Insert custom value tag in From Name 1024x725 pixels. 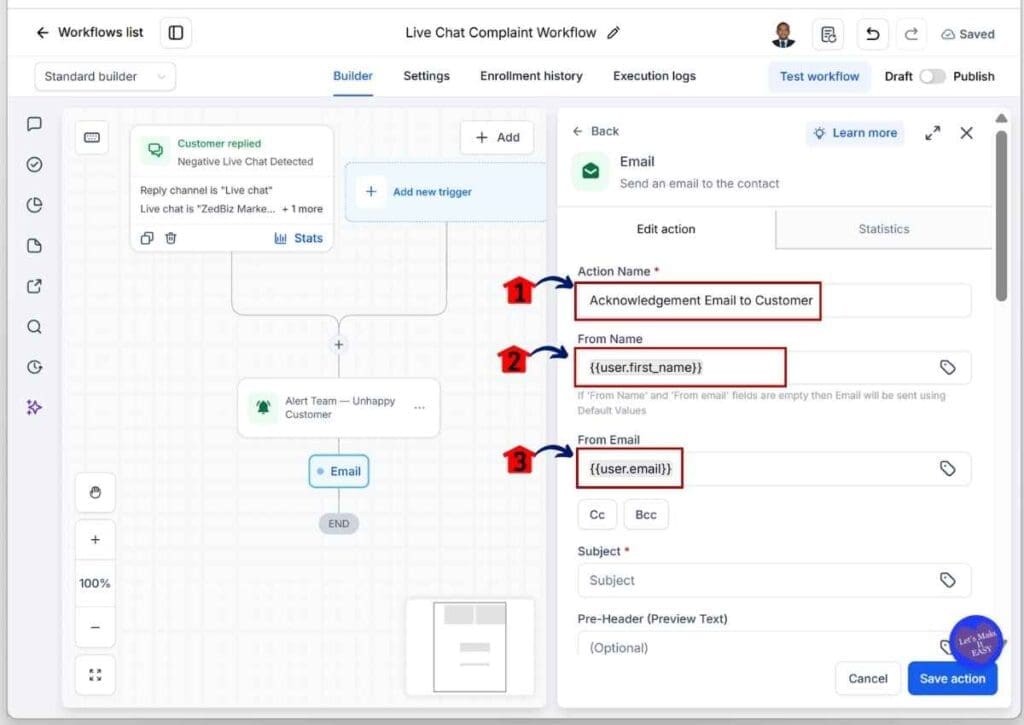click(948, 368)
